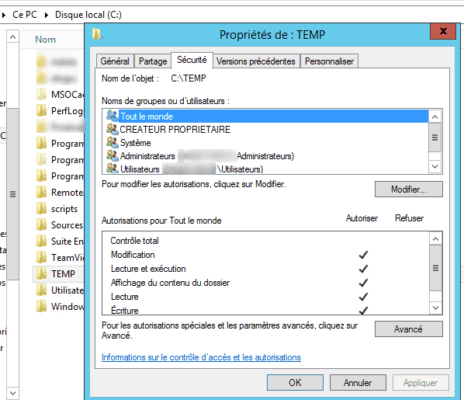Click down arrow of permissions list scrollbar

click(436, 308)
